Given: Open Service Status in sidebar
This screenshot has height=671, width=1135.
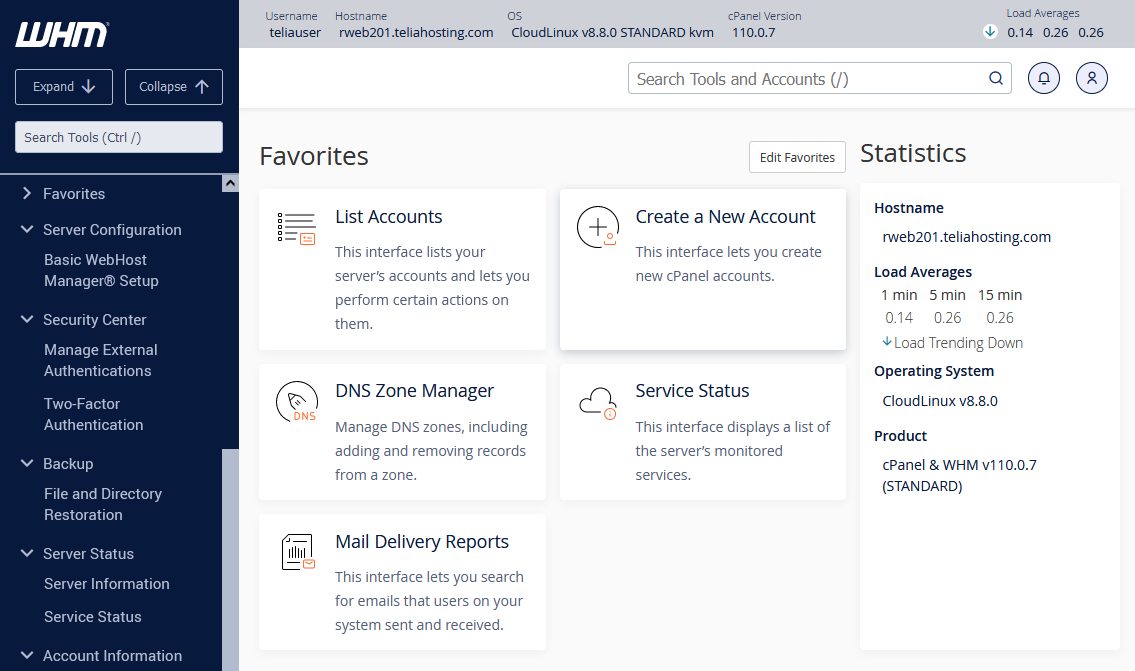Looking at the screenshot, I should point(93,617).
